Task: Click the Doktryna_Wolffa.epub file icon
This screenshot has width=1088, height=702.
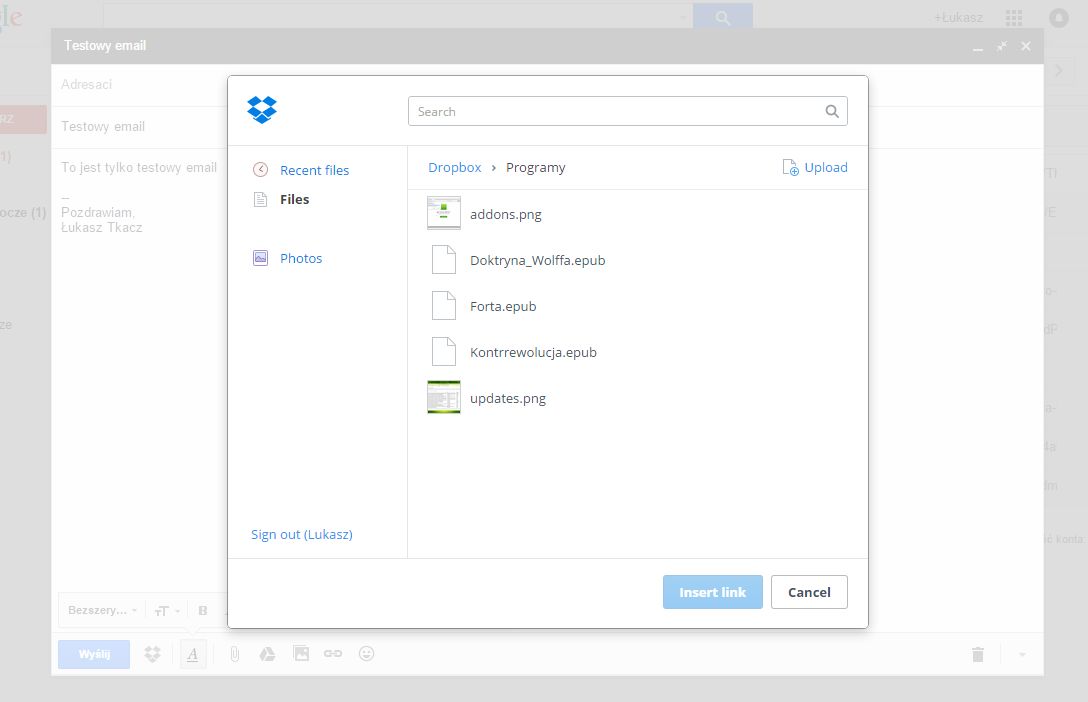Action: click(x=443, y=259)
